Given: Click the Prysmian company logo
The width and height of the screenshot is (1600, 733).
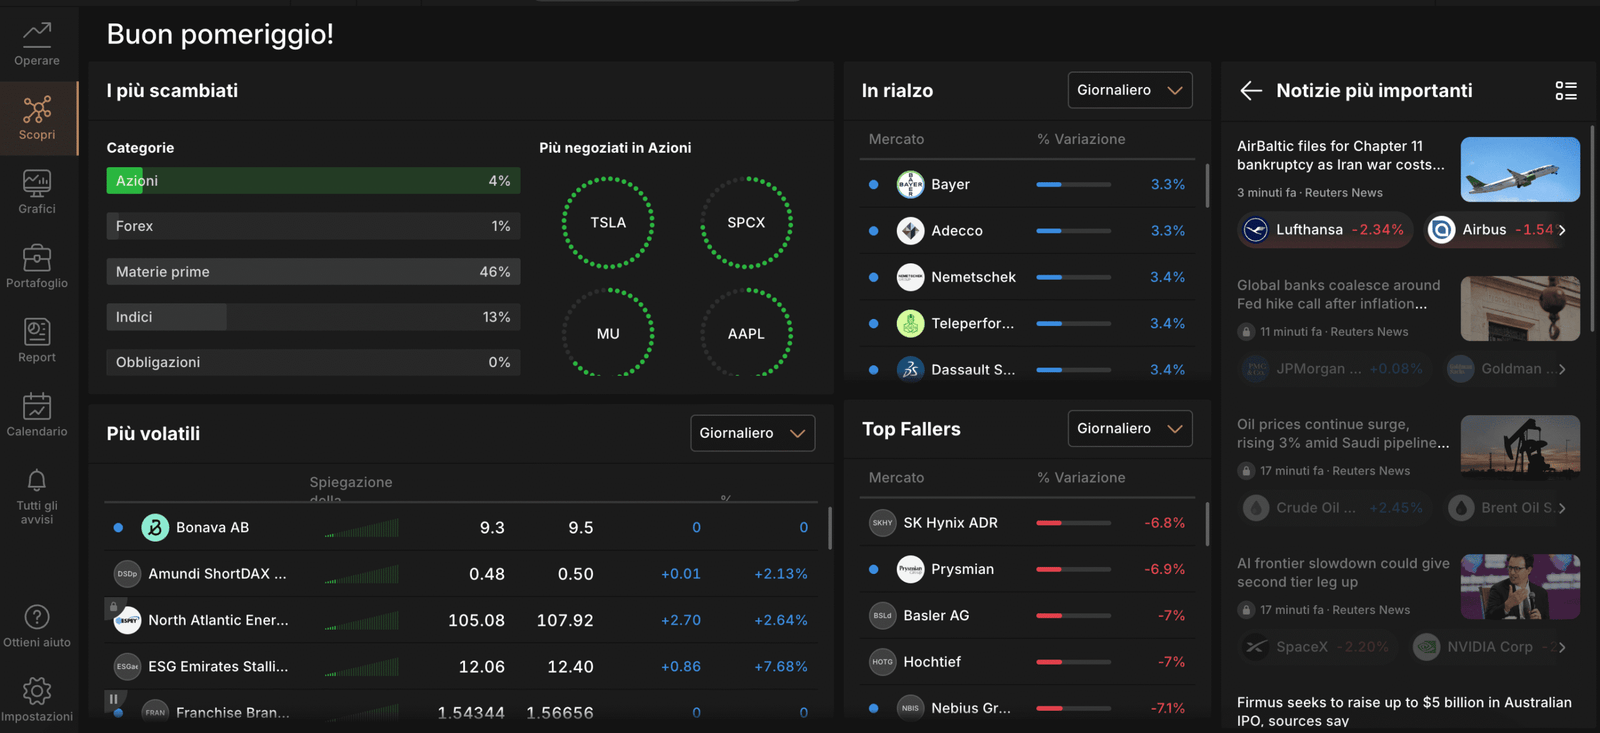Looking at the screenshot, I should pos(910,569).
